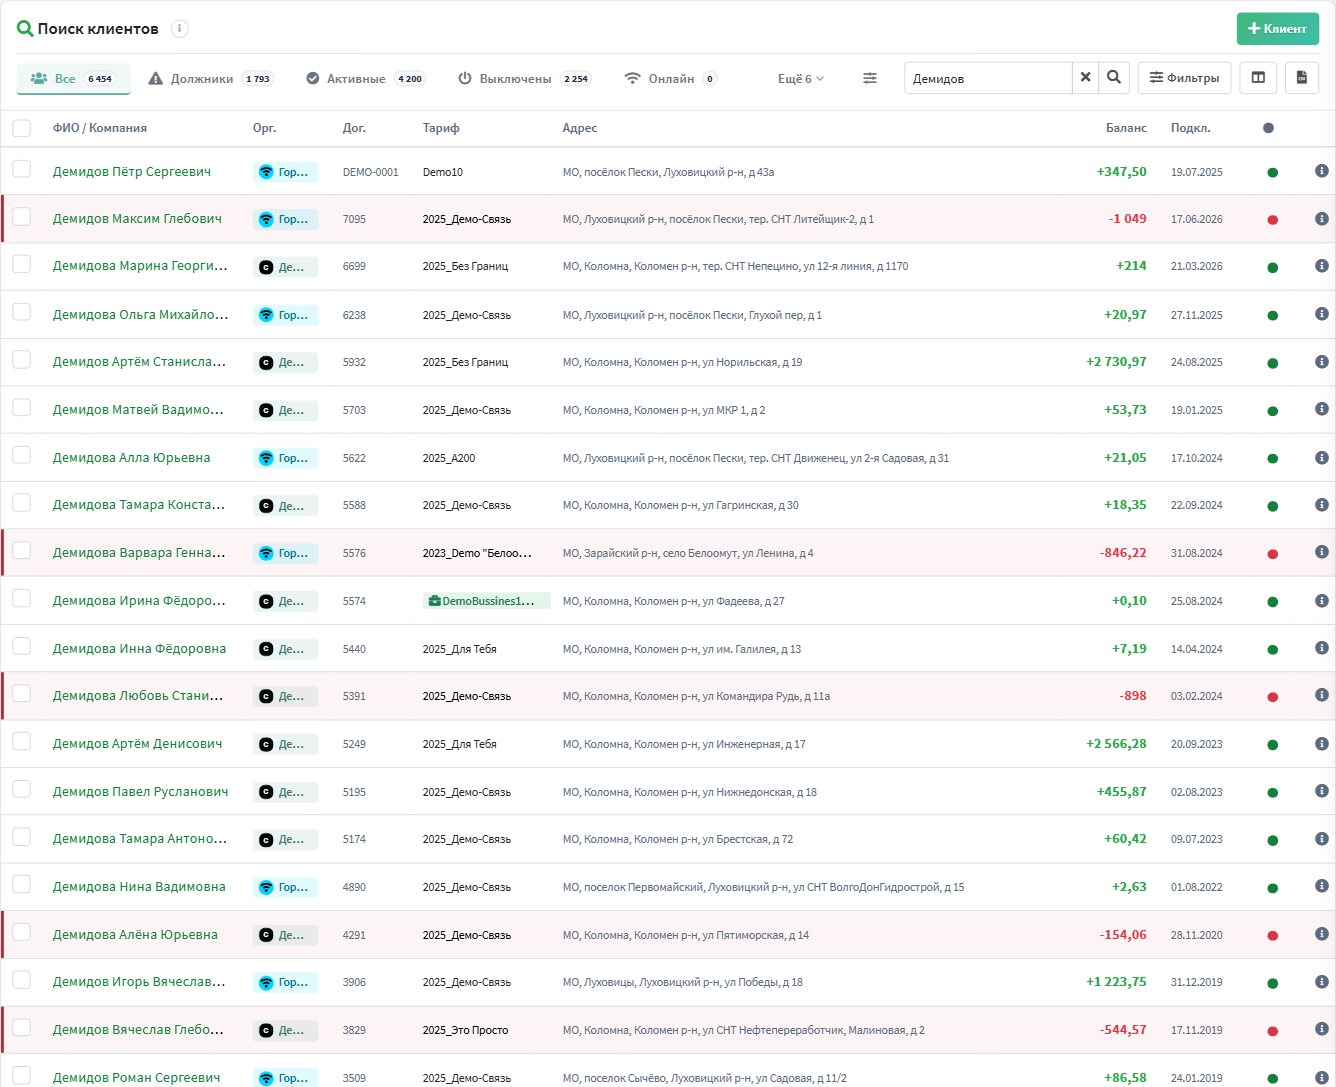Tick the select-all checkbox in header
This screenshot has width=1336, height=1087.
[x=21, y=128]
